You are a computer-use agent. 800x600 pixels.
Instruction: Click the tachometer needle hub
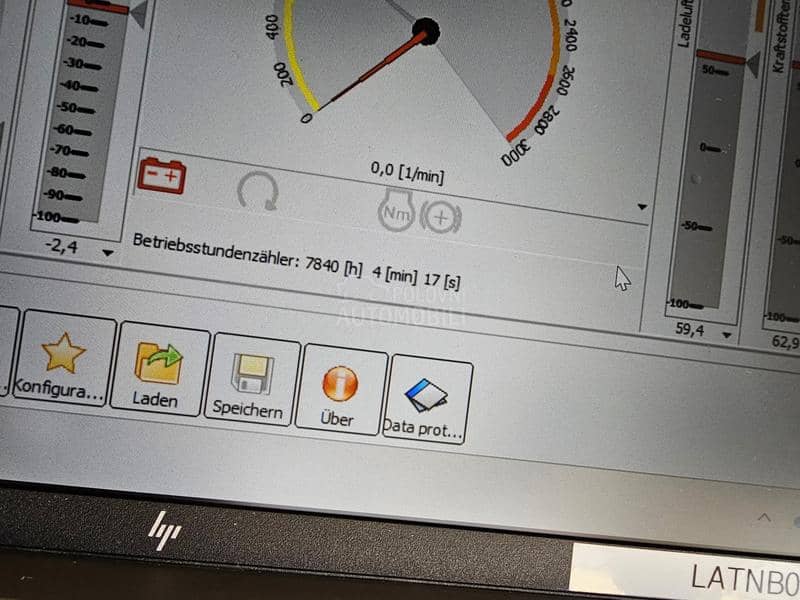coord(427,31)
